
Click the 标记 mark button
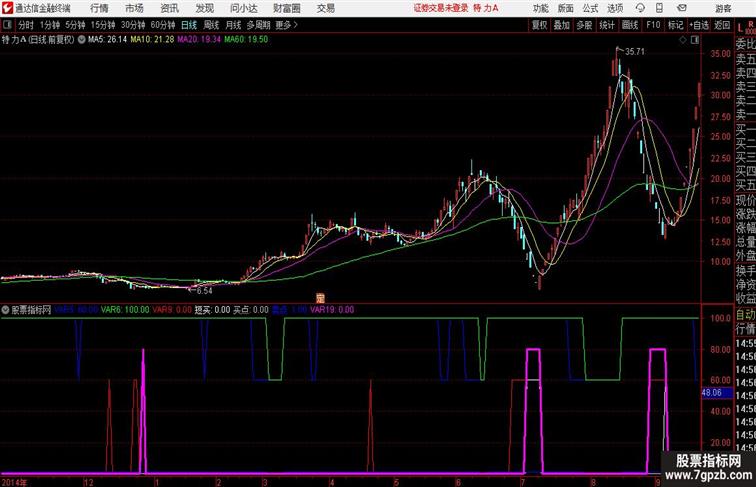pos(675,25)
